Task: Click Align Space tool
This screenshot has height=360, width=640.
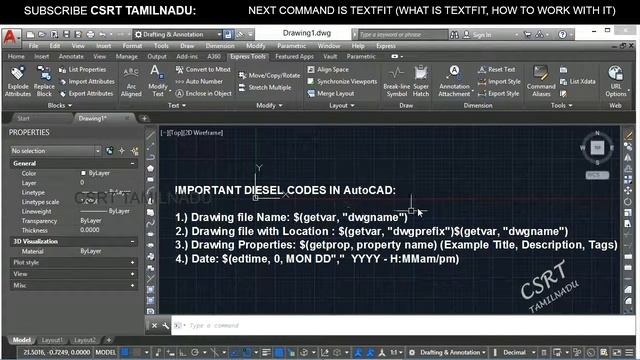Action: pos(328,70)
